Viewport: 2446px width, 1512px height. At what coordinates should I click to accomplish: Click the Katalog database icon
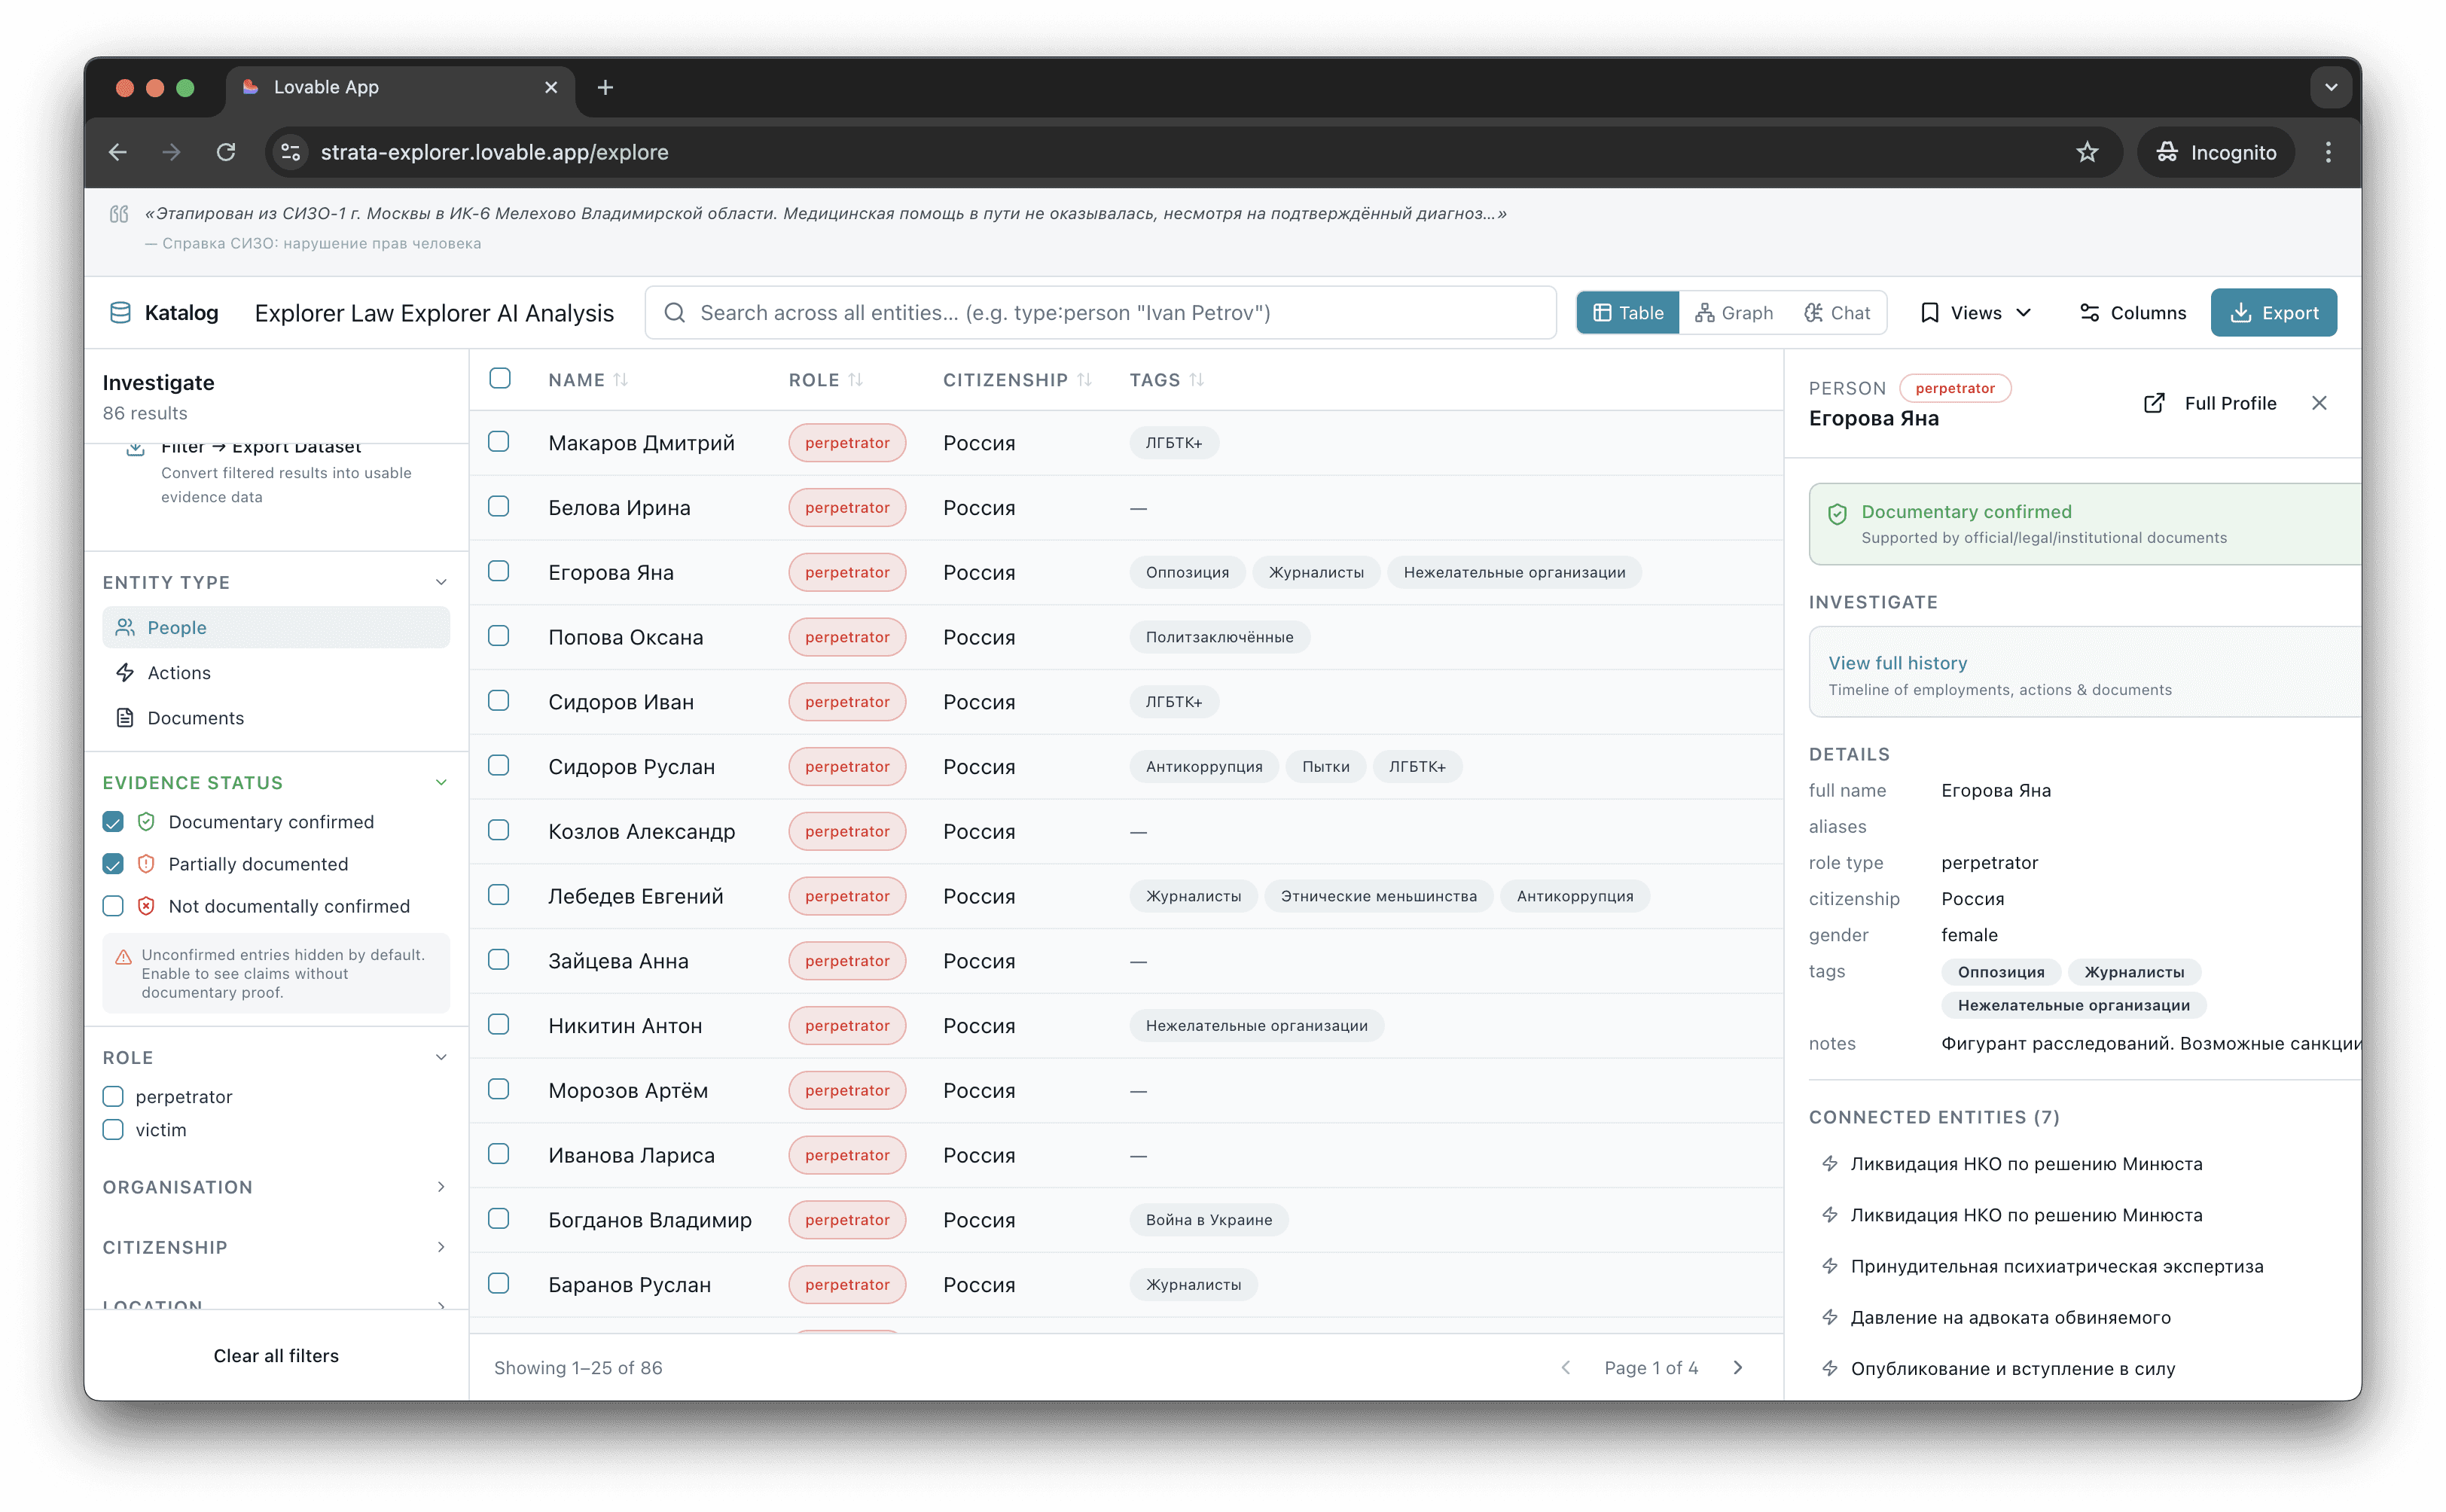coord(120,313)
